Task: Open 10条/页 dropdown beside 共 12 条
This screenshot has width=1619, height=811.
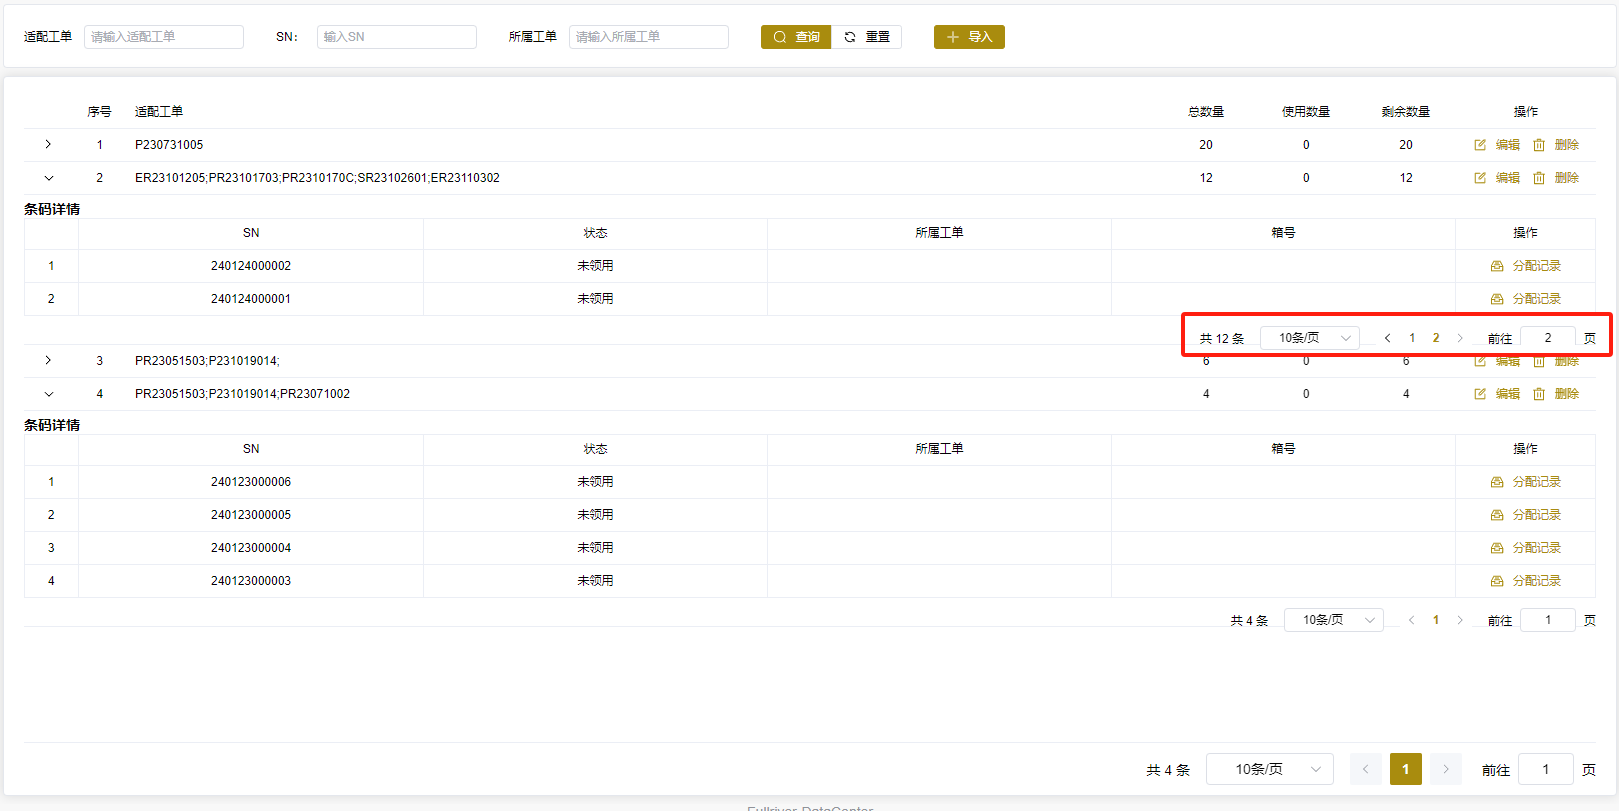Action: (x=1310, y=338)
